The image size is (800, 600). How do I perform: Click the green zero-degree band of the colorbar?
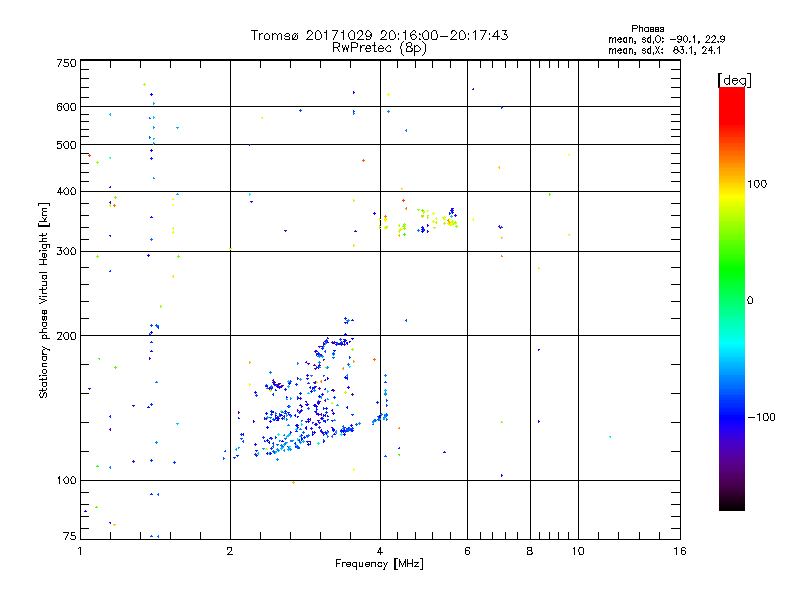tap(732, 300)
